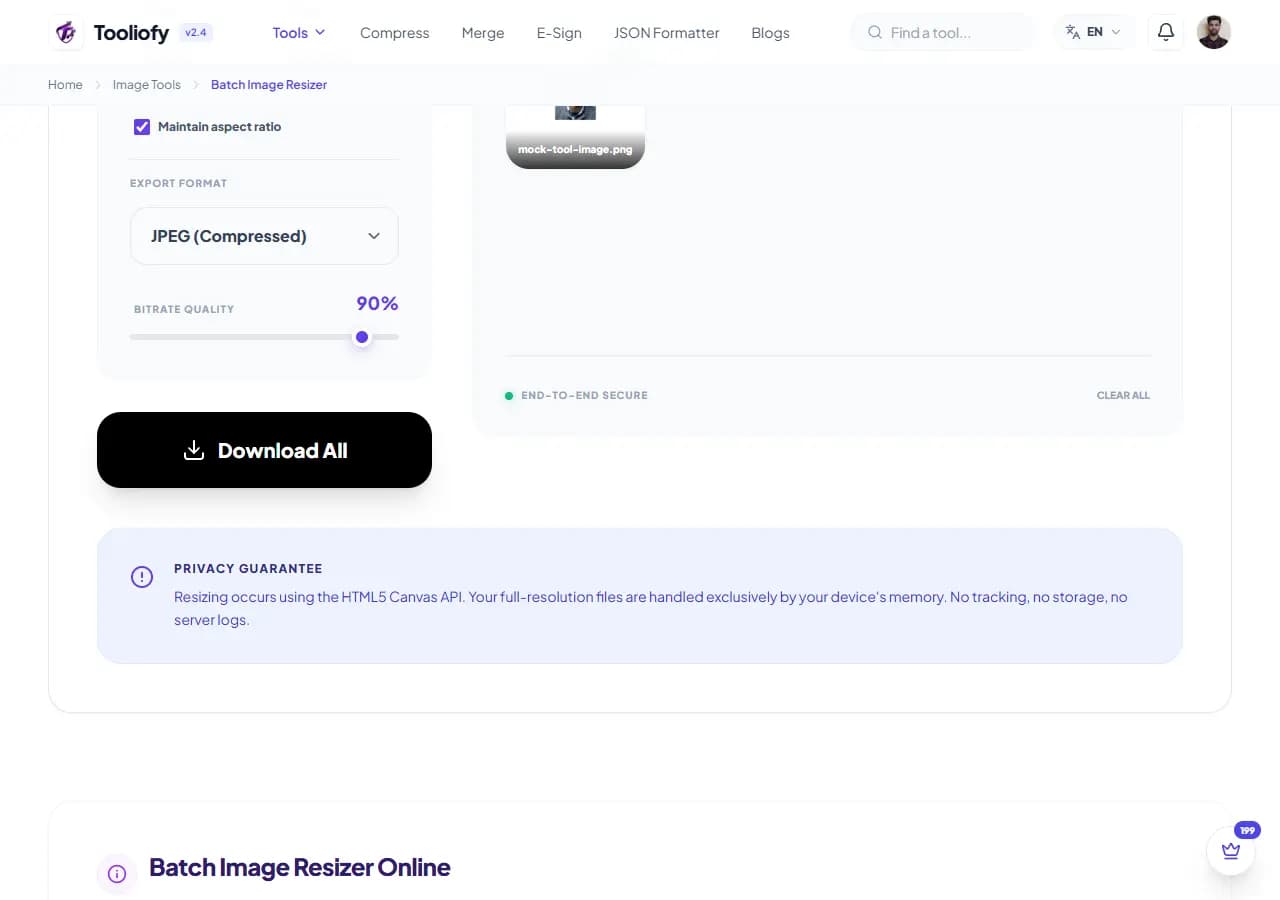Click the v2.4 version badge
Image resolution: width=1280 pixels, height=900 pixels.
point(196,33)
